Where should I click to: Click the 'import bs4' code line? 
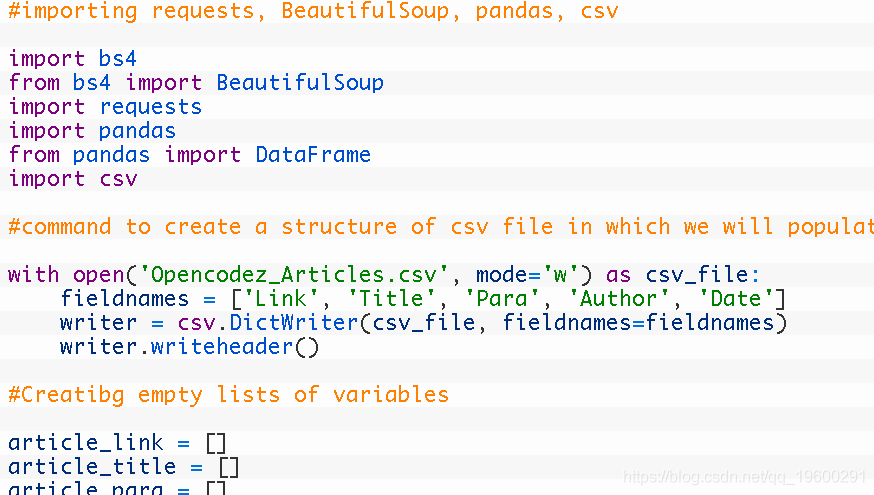(x=72, y=59)
